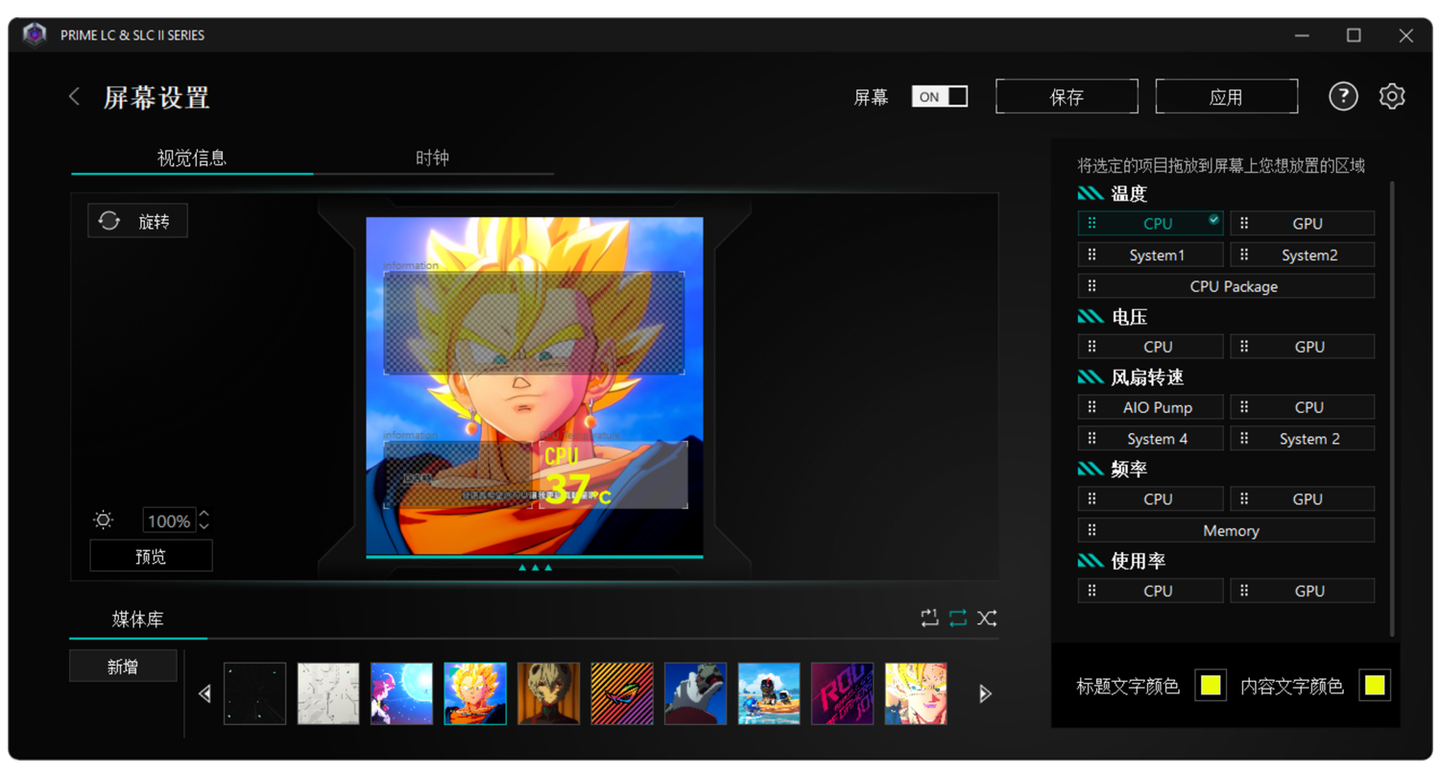Grab the drag handle of Memory
This screenshot has width=1440, height=777.
(x=1092, y=530)
